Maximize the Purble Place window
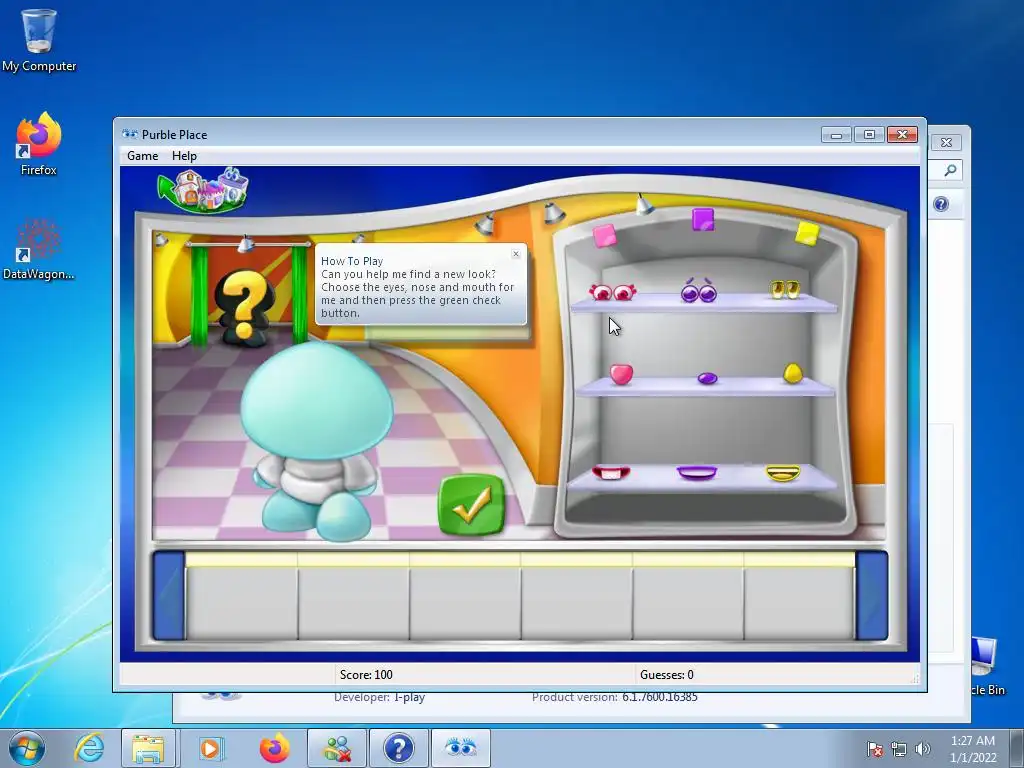1024x768 pixels. tap(869, 135)
